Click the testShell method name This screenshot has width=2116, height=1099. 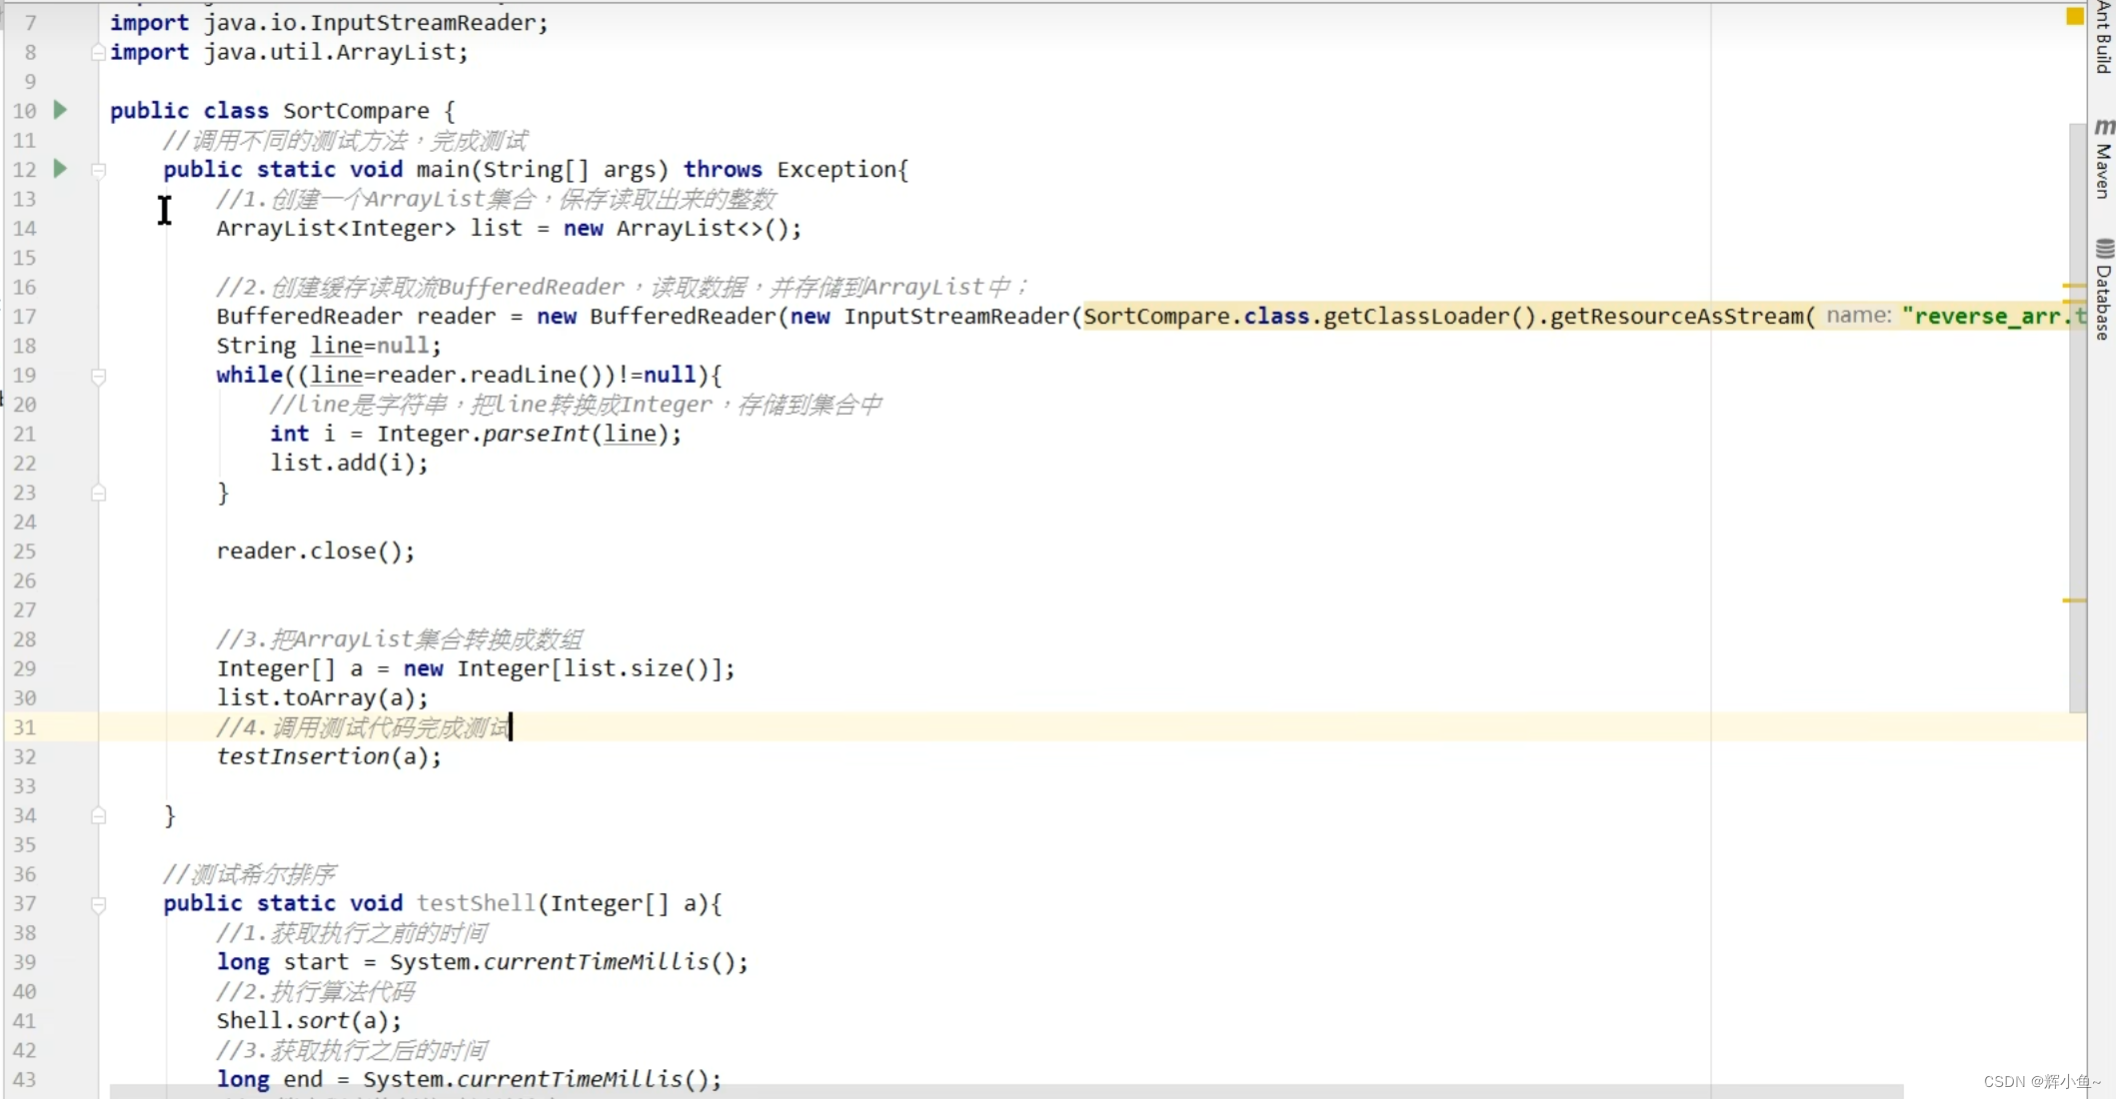(x=476, y=903)
